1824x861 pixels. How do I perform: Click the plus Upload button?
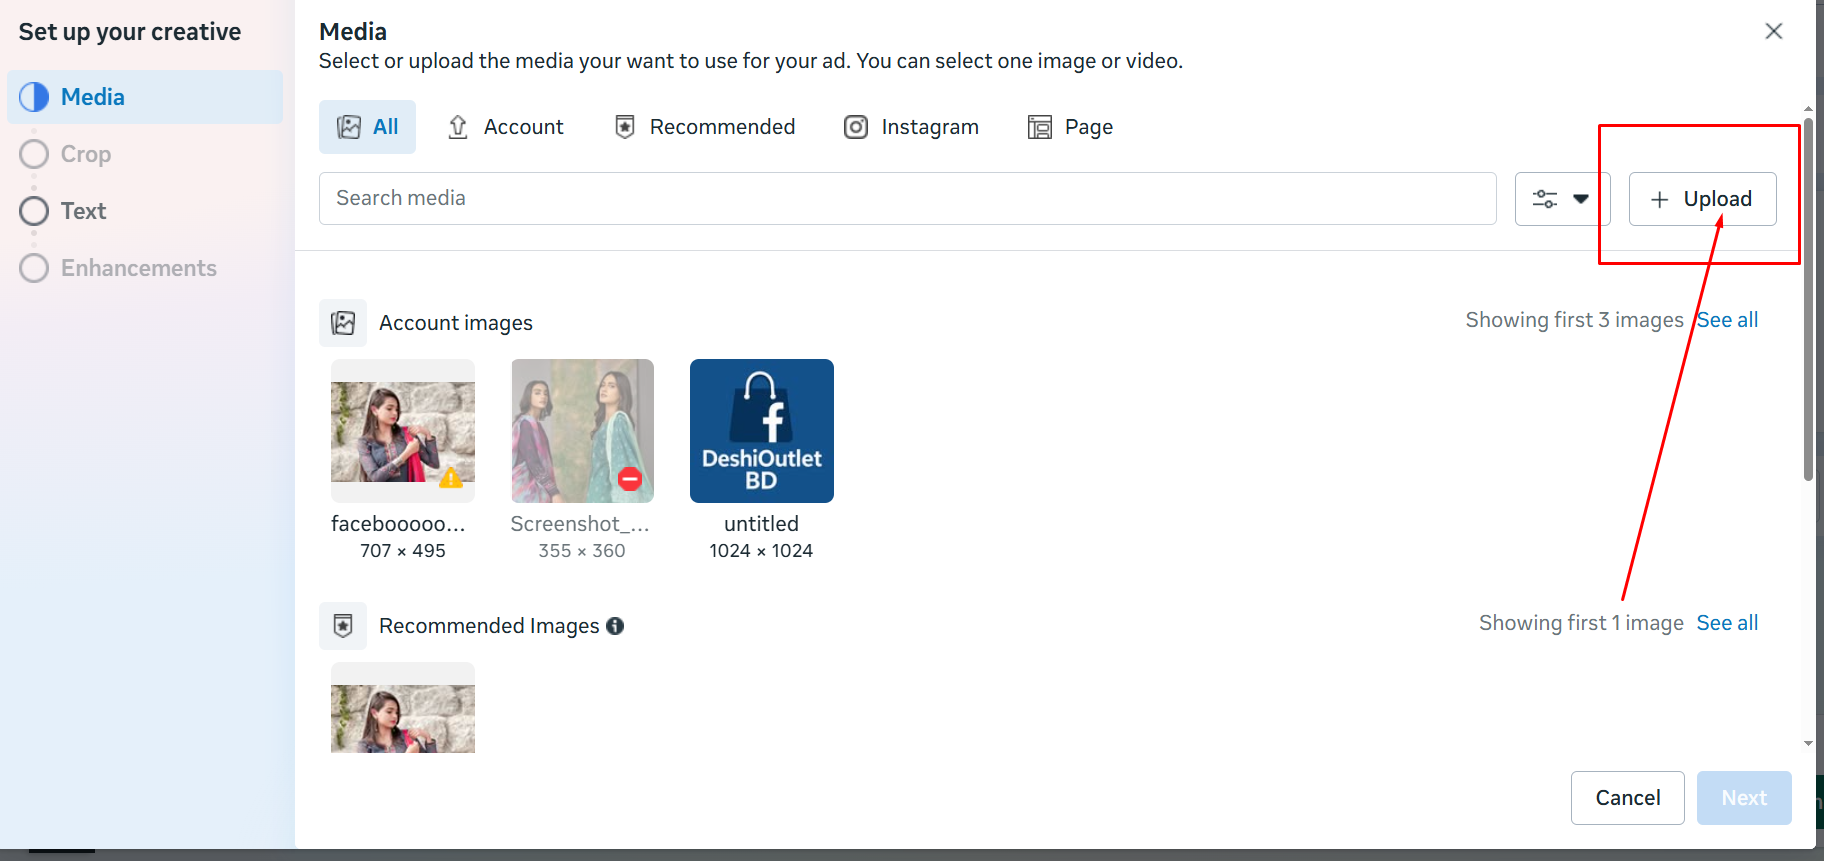[1702, 199]
